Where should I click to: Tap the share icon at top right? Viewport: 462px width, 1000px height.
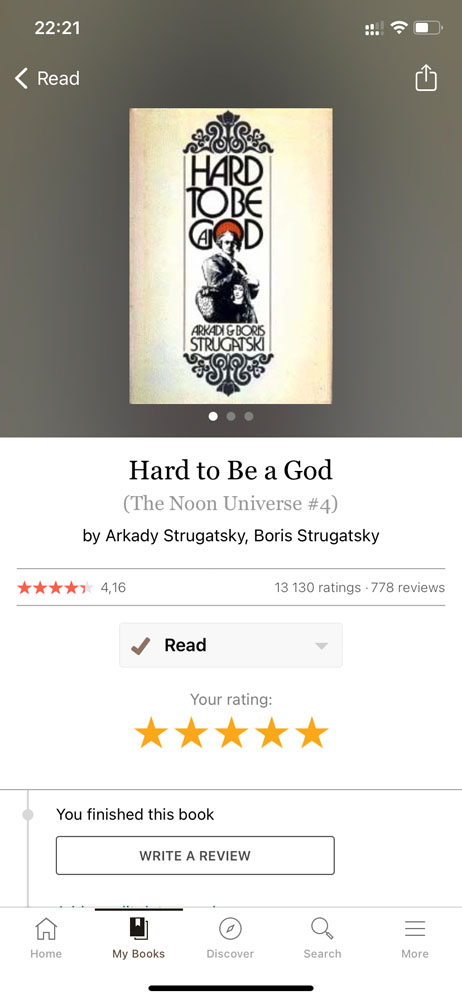pos(426,78)
